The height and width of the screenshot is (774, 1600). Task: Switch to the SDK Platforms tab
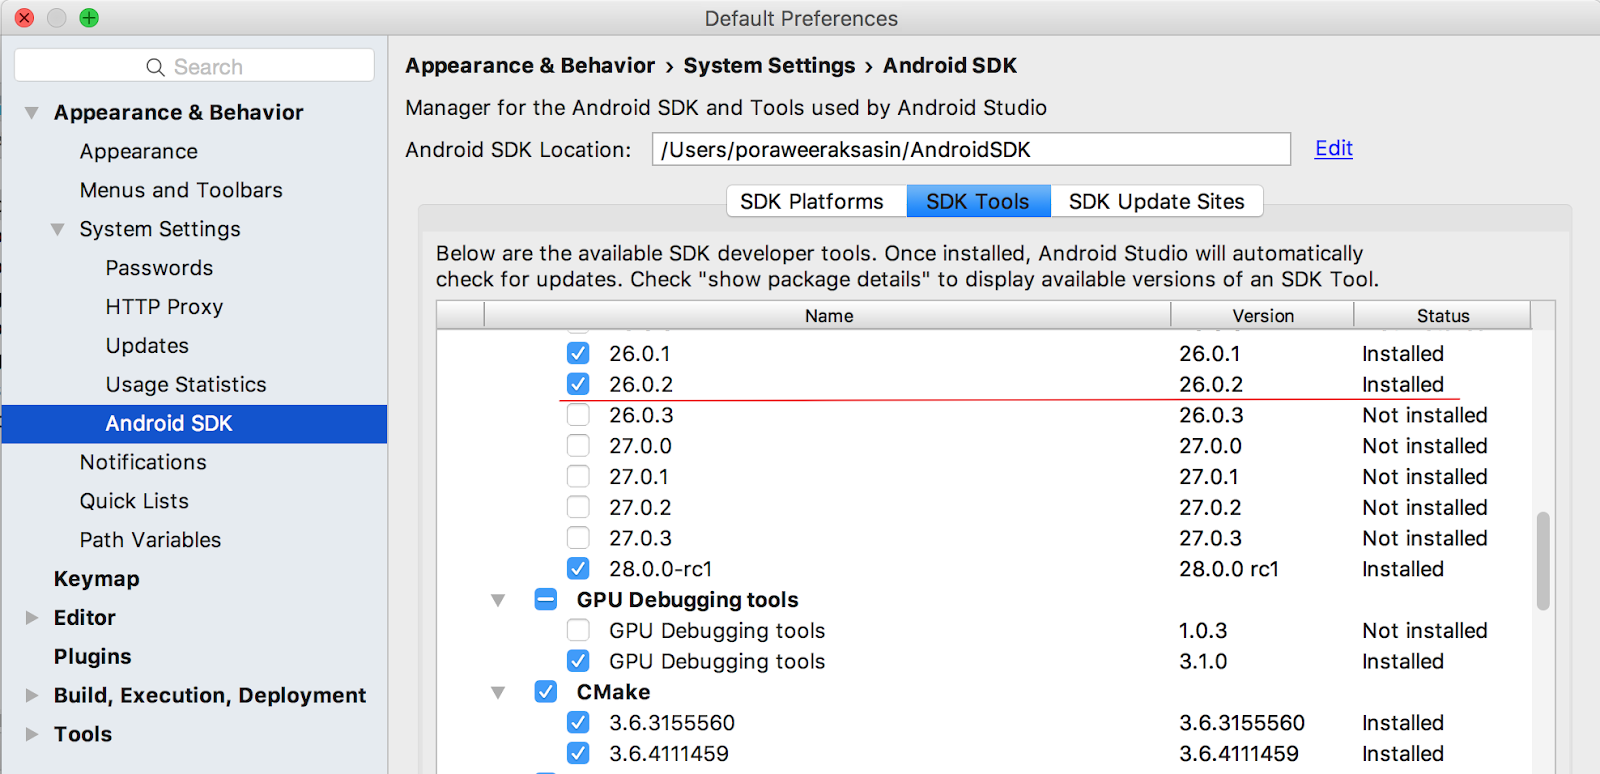point(817,201)
